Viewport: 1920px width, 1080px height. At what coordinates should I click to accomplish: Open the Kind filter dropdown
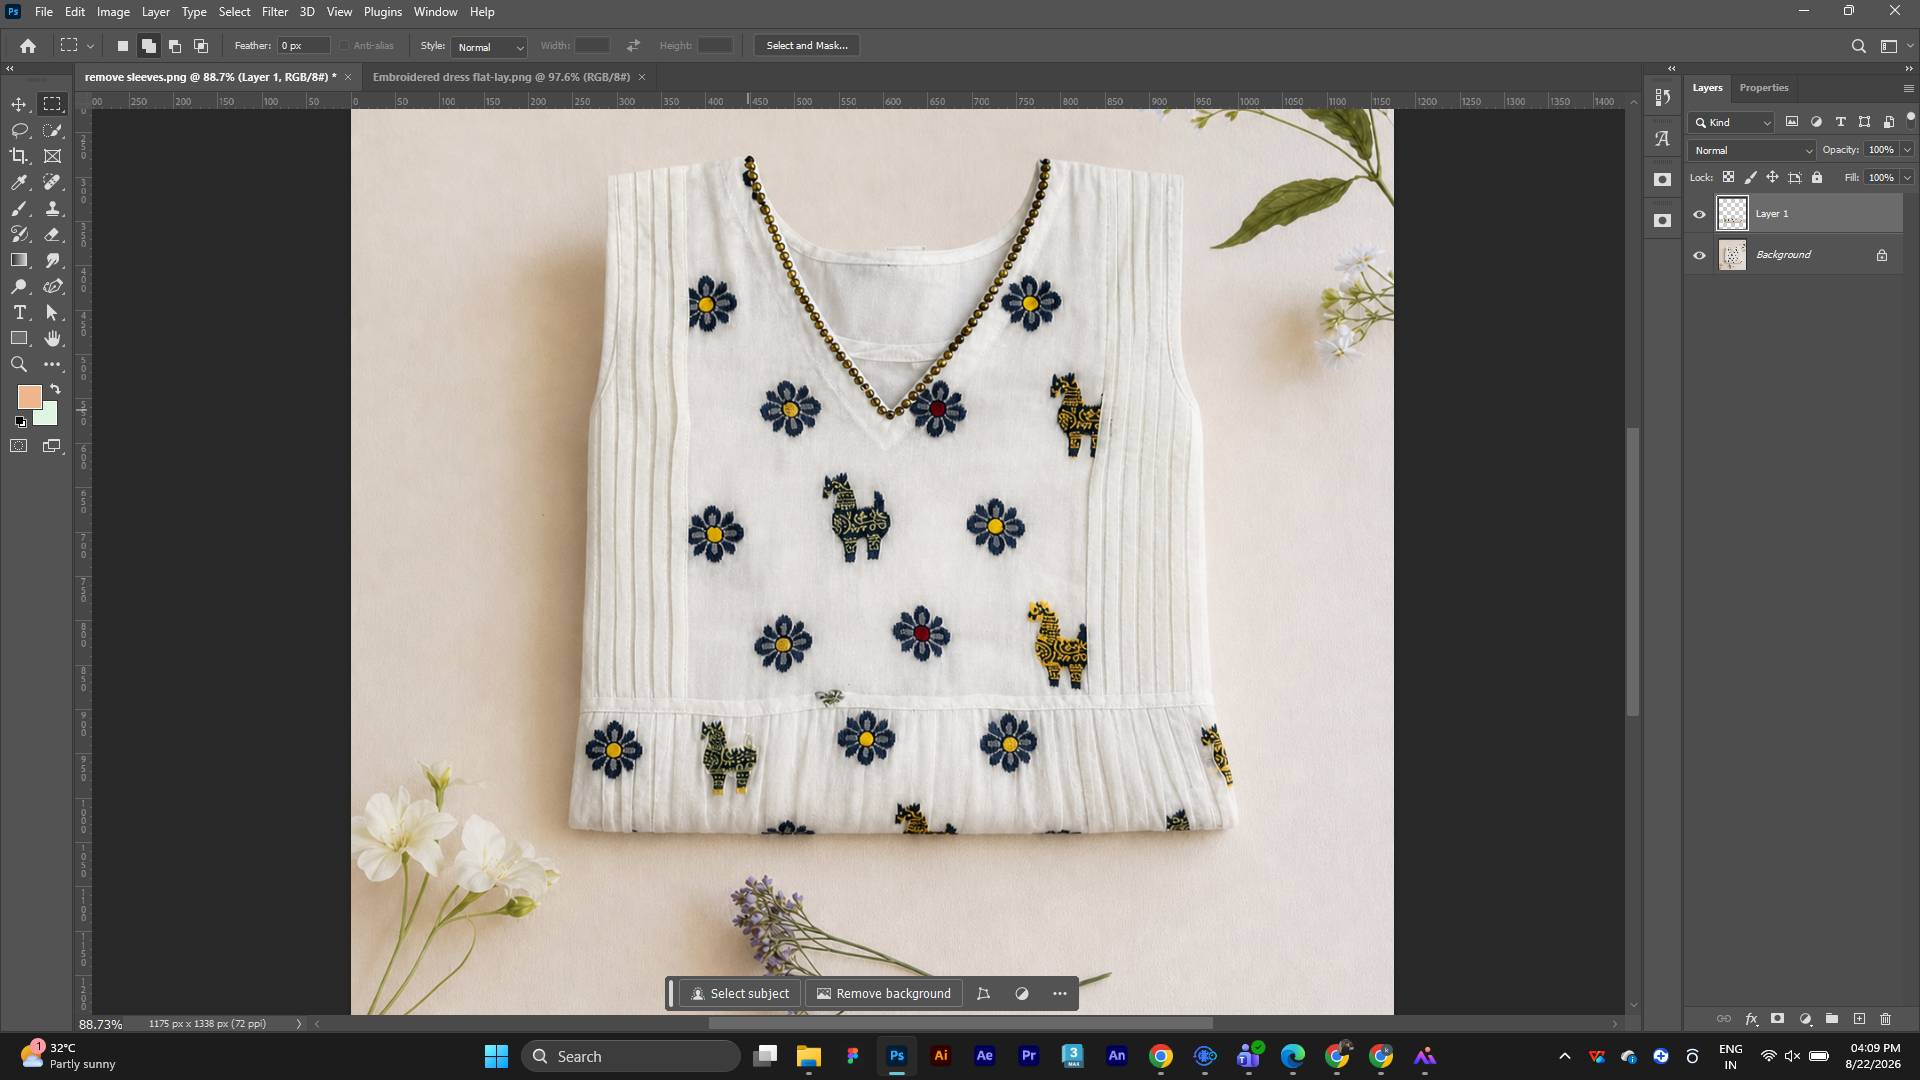pos(1732,122)
